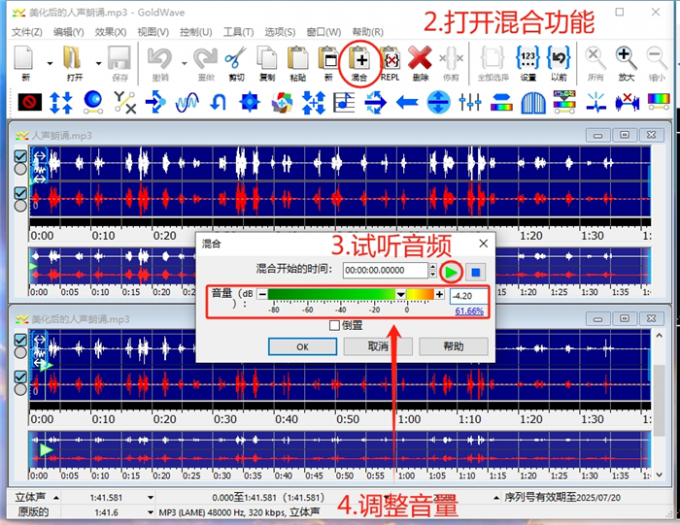Screen dimensions: 680x525
Task: Play the mix preview with green button
Action: click(451, 272)
